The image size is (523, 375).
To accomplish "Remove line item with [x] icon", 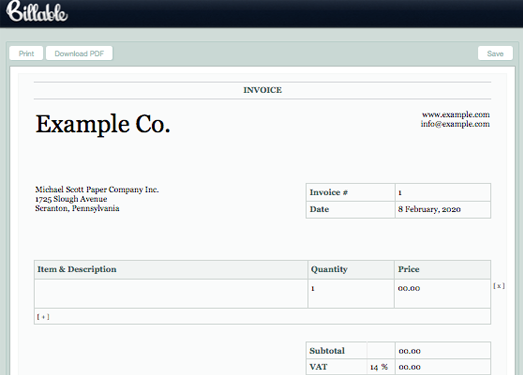I will pyautogui.click(x=499, y=286).
